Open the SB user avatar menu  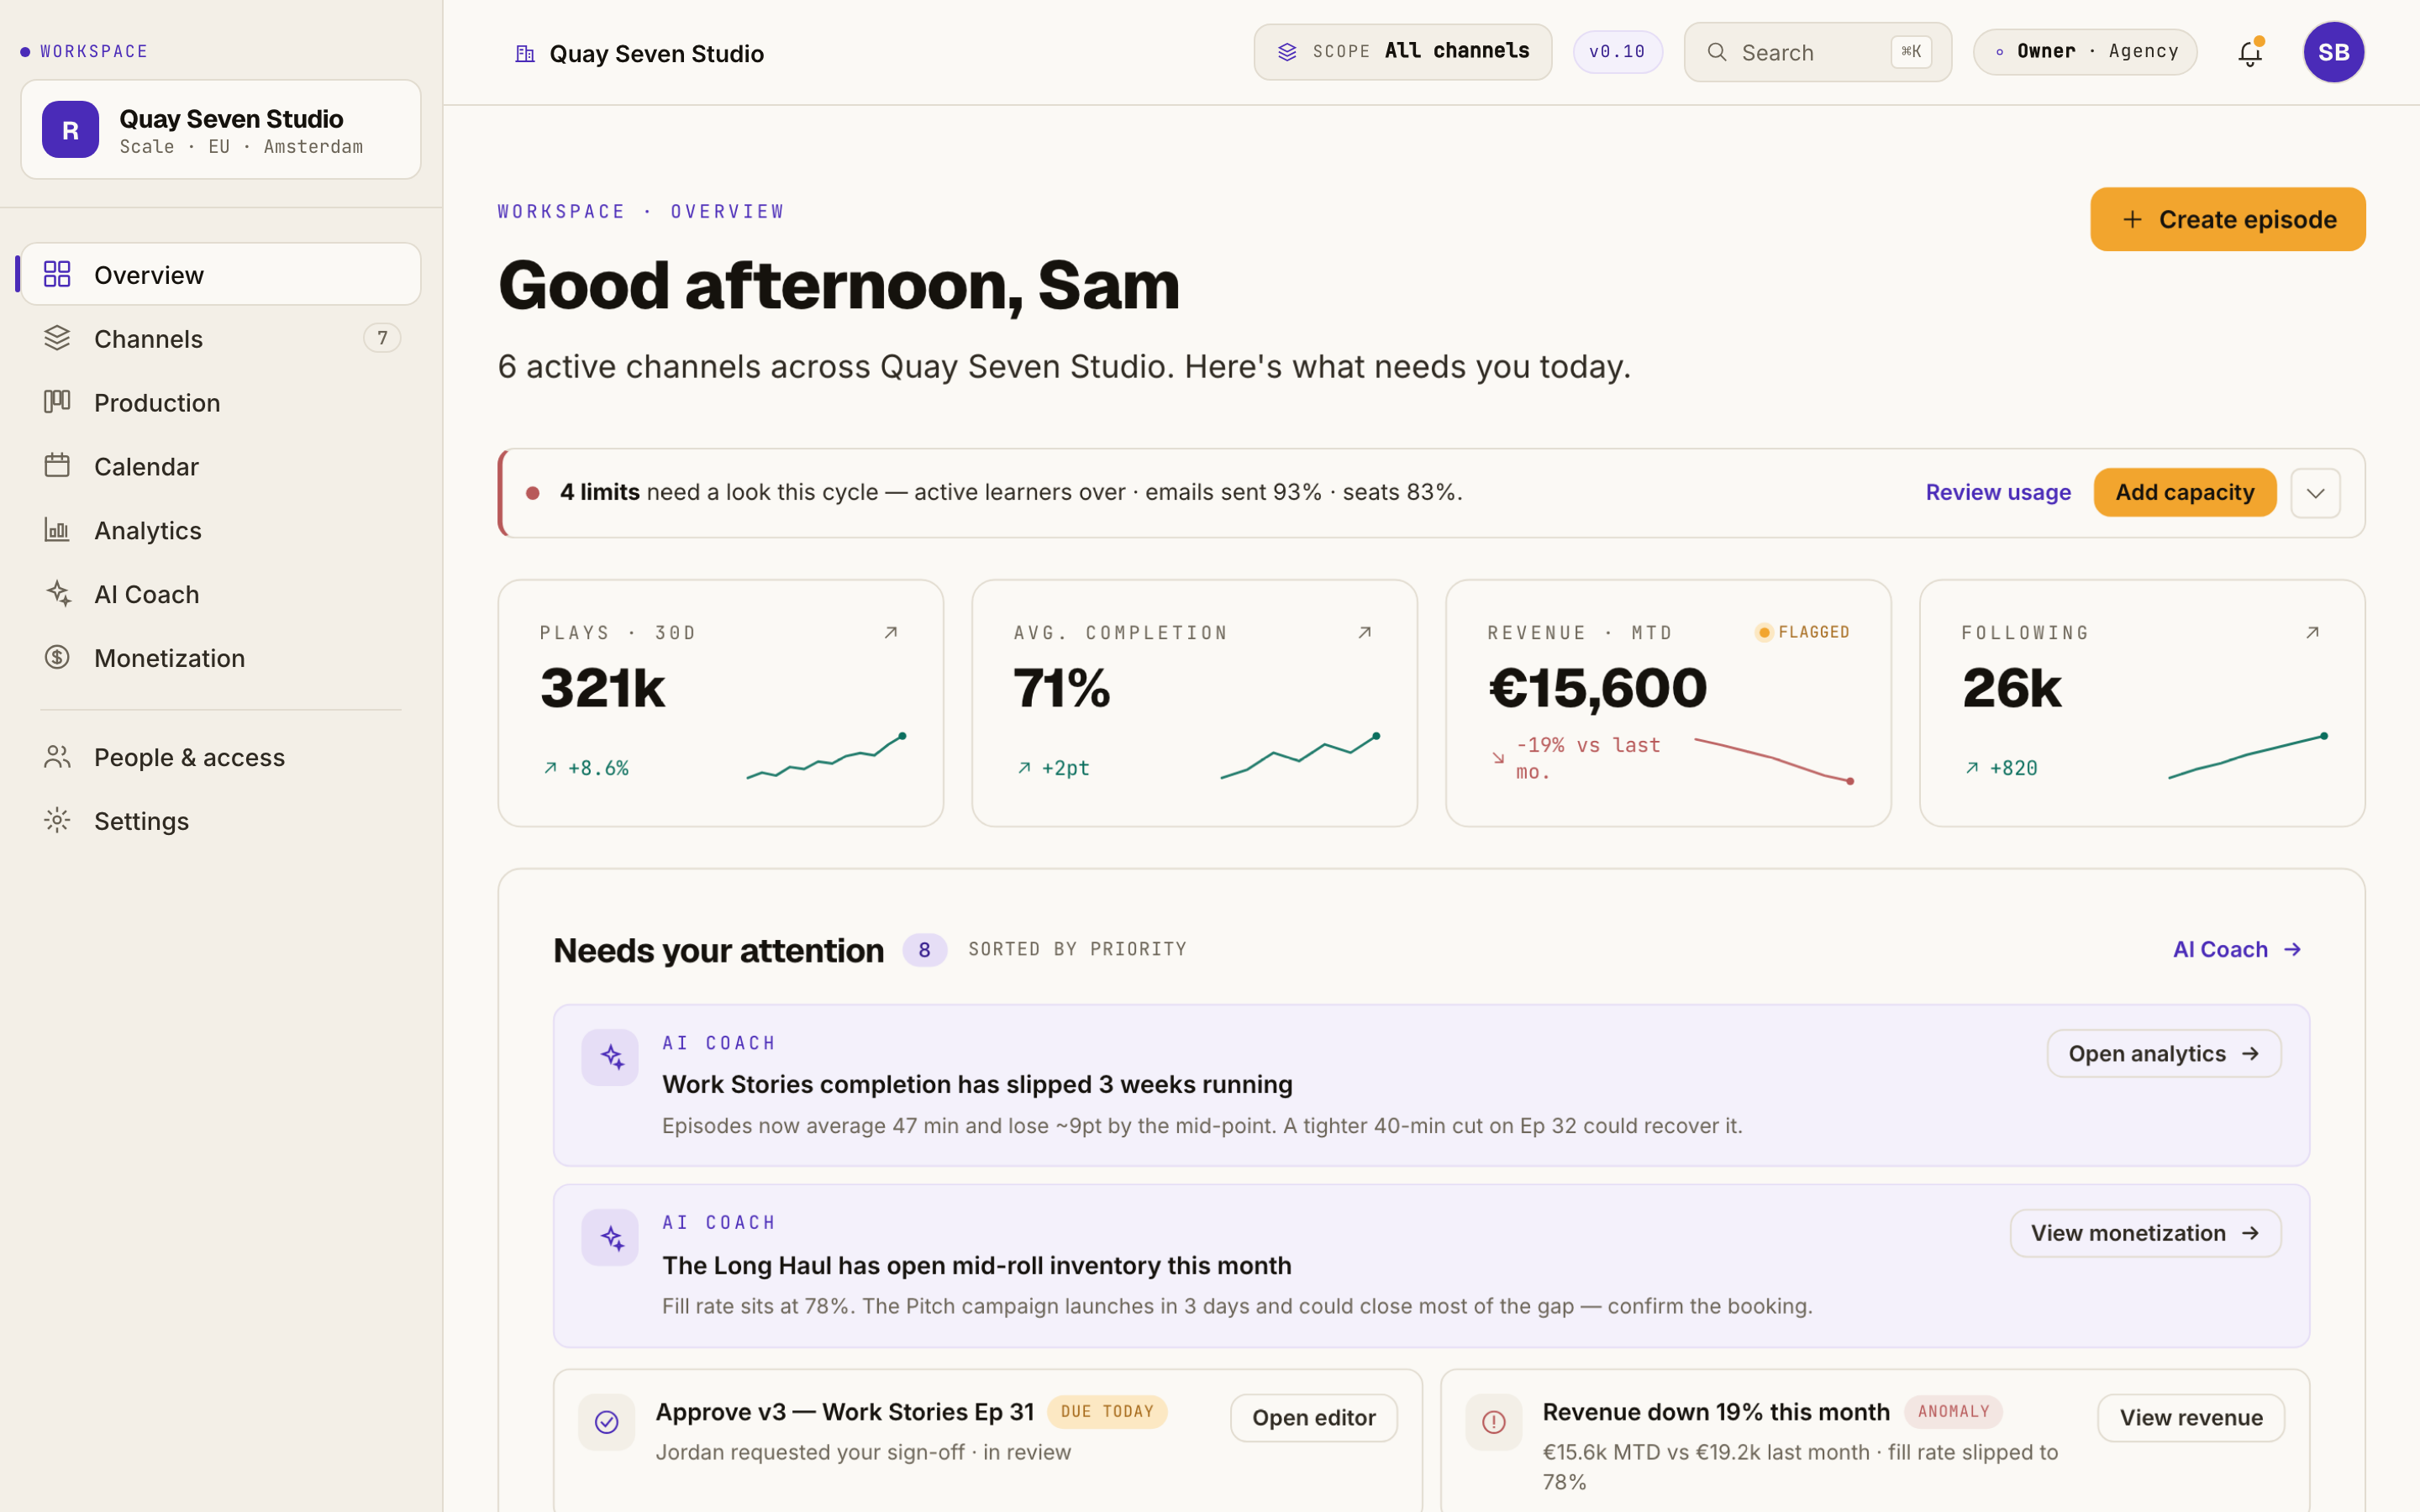(x=2333, y=52)
